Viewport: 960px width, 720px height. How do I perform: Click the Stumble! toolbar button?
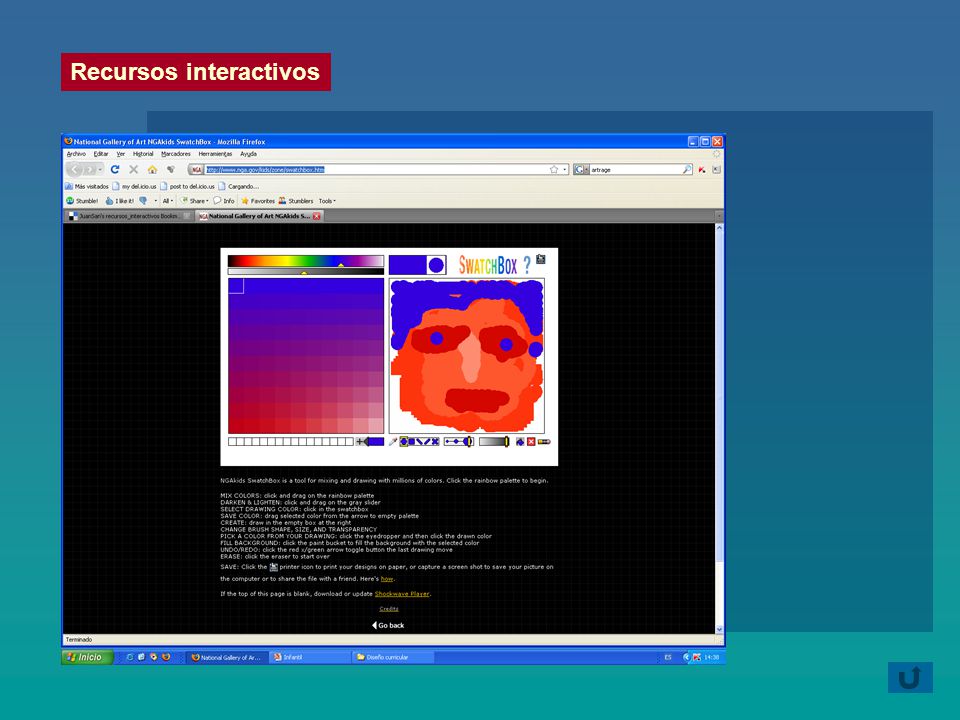82,201
